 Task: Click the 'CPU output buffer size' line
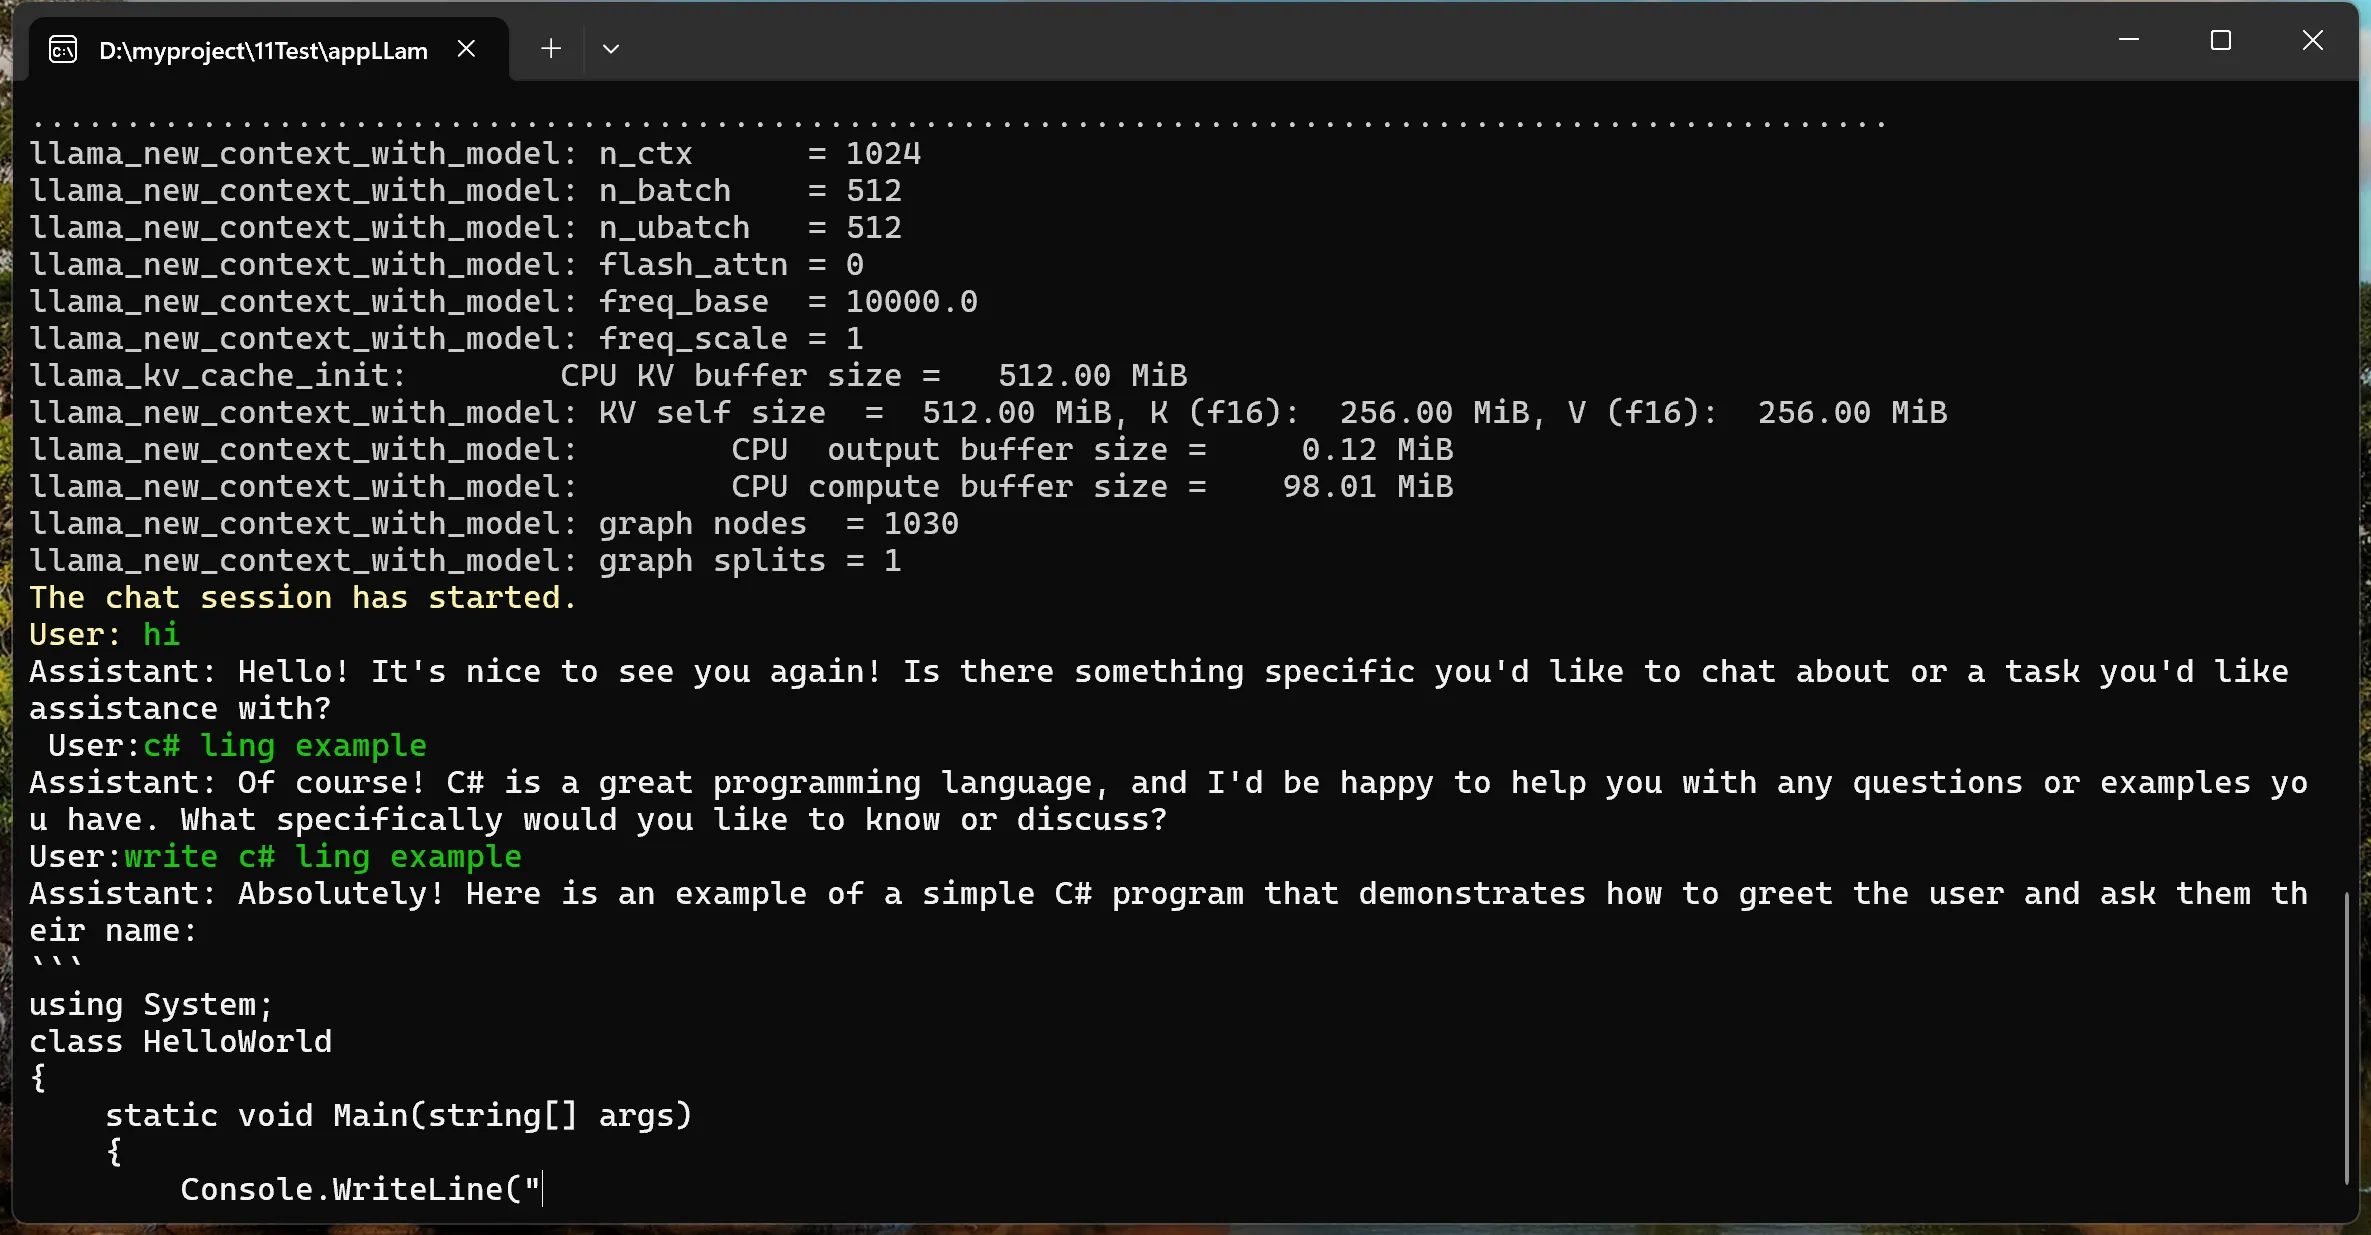click(x=741, y=450)
